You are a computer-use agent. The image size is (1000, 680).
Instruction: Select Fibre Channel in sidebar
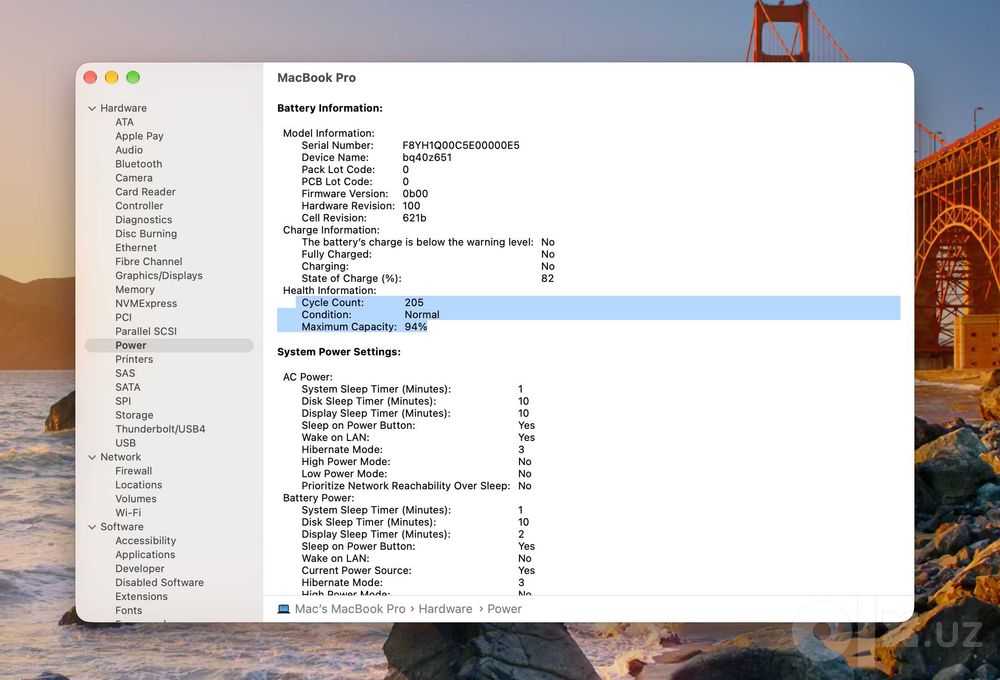click(x=149, y=262)
